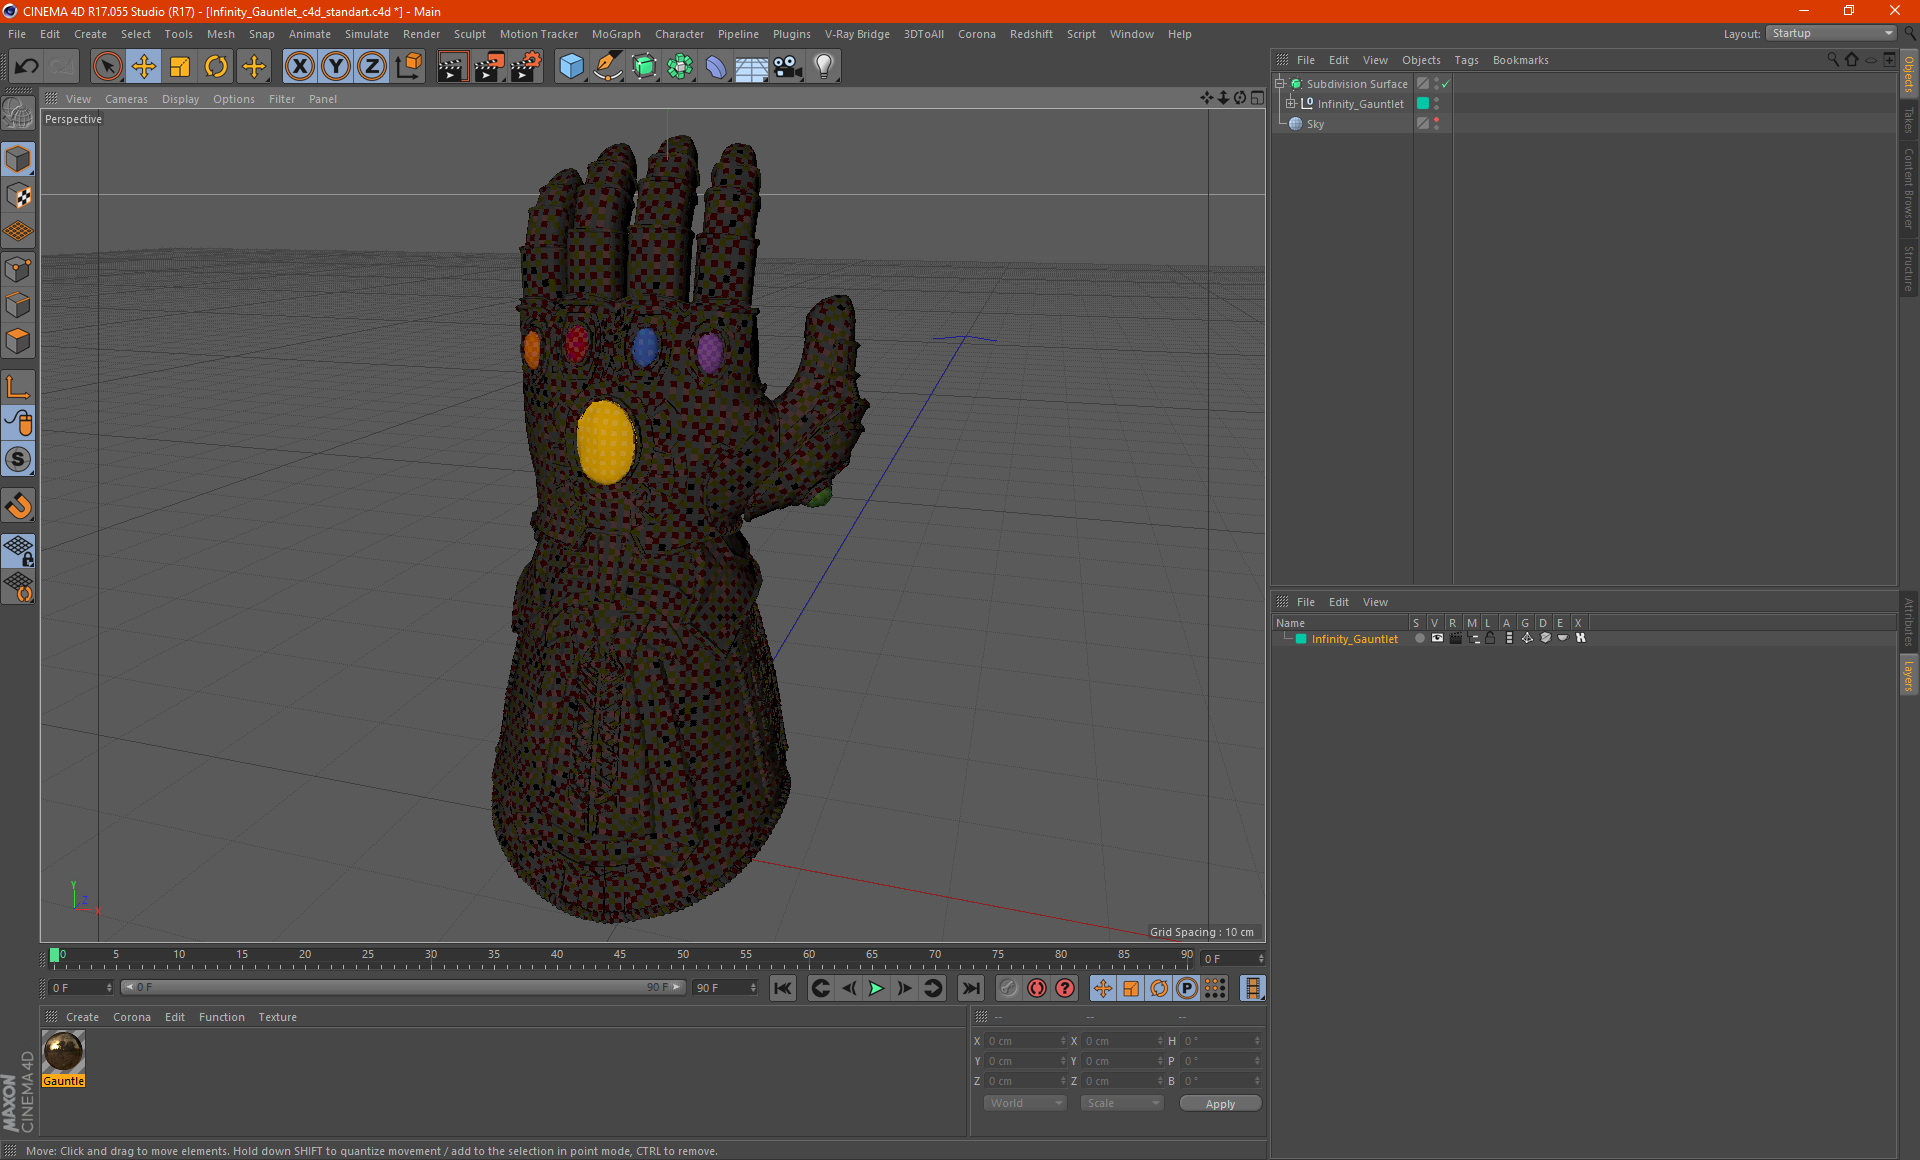Click the Infinity_Gauntlet layer color swatch
Image resolution: width=1920 pixels, height=1160 pixels.
[x=1301, y=639]
